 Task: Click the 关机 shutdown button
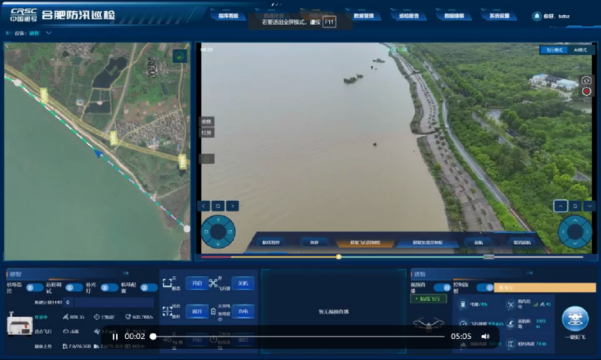pyautogui.click(x=243, y=283)
